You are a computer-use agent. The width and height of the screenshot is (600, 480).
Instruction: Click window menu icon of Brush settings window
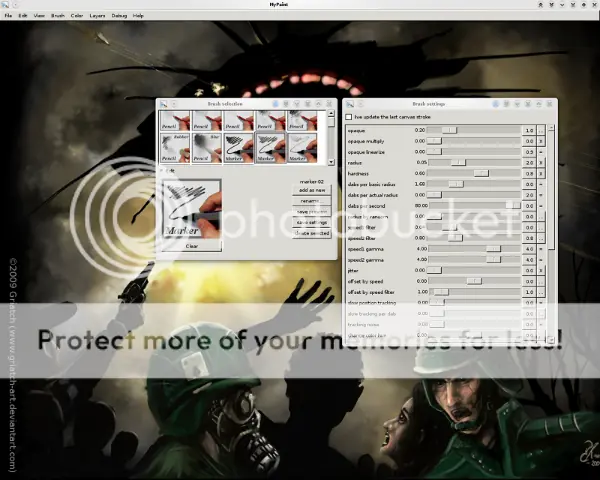[x=350, y=104]
